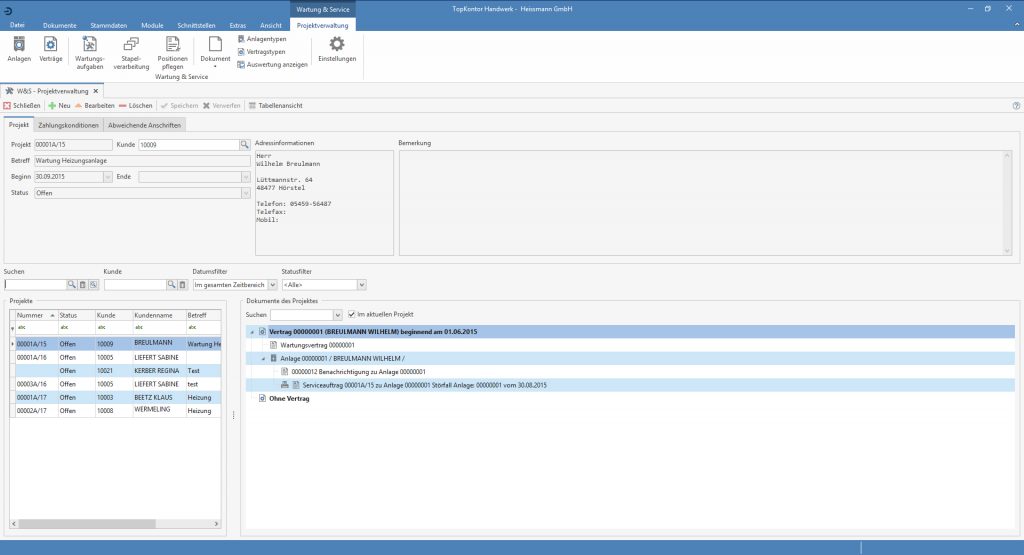Open the Status Offen dropdown
Screen dimensions: 1024x555
(246, 193)
